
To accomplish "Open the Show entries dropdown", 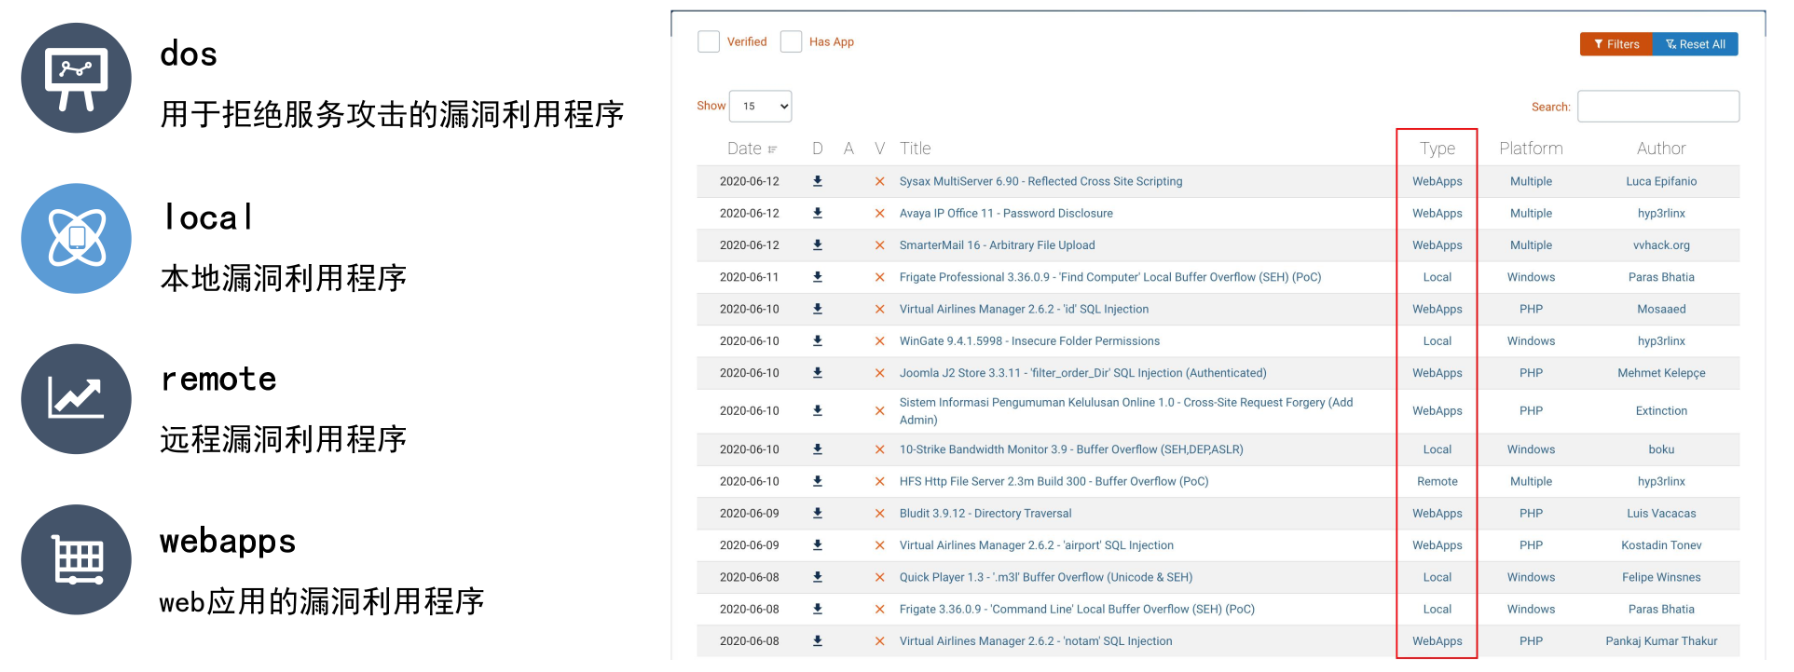I will [x=760, y=106].
